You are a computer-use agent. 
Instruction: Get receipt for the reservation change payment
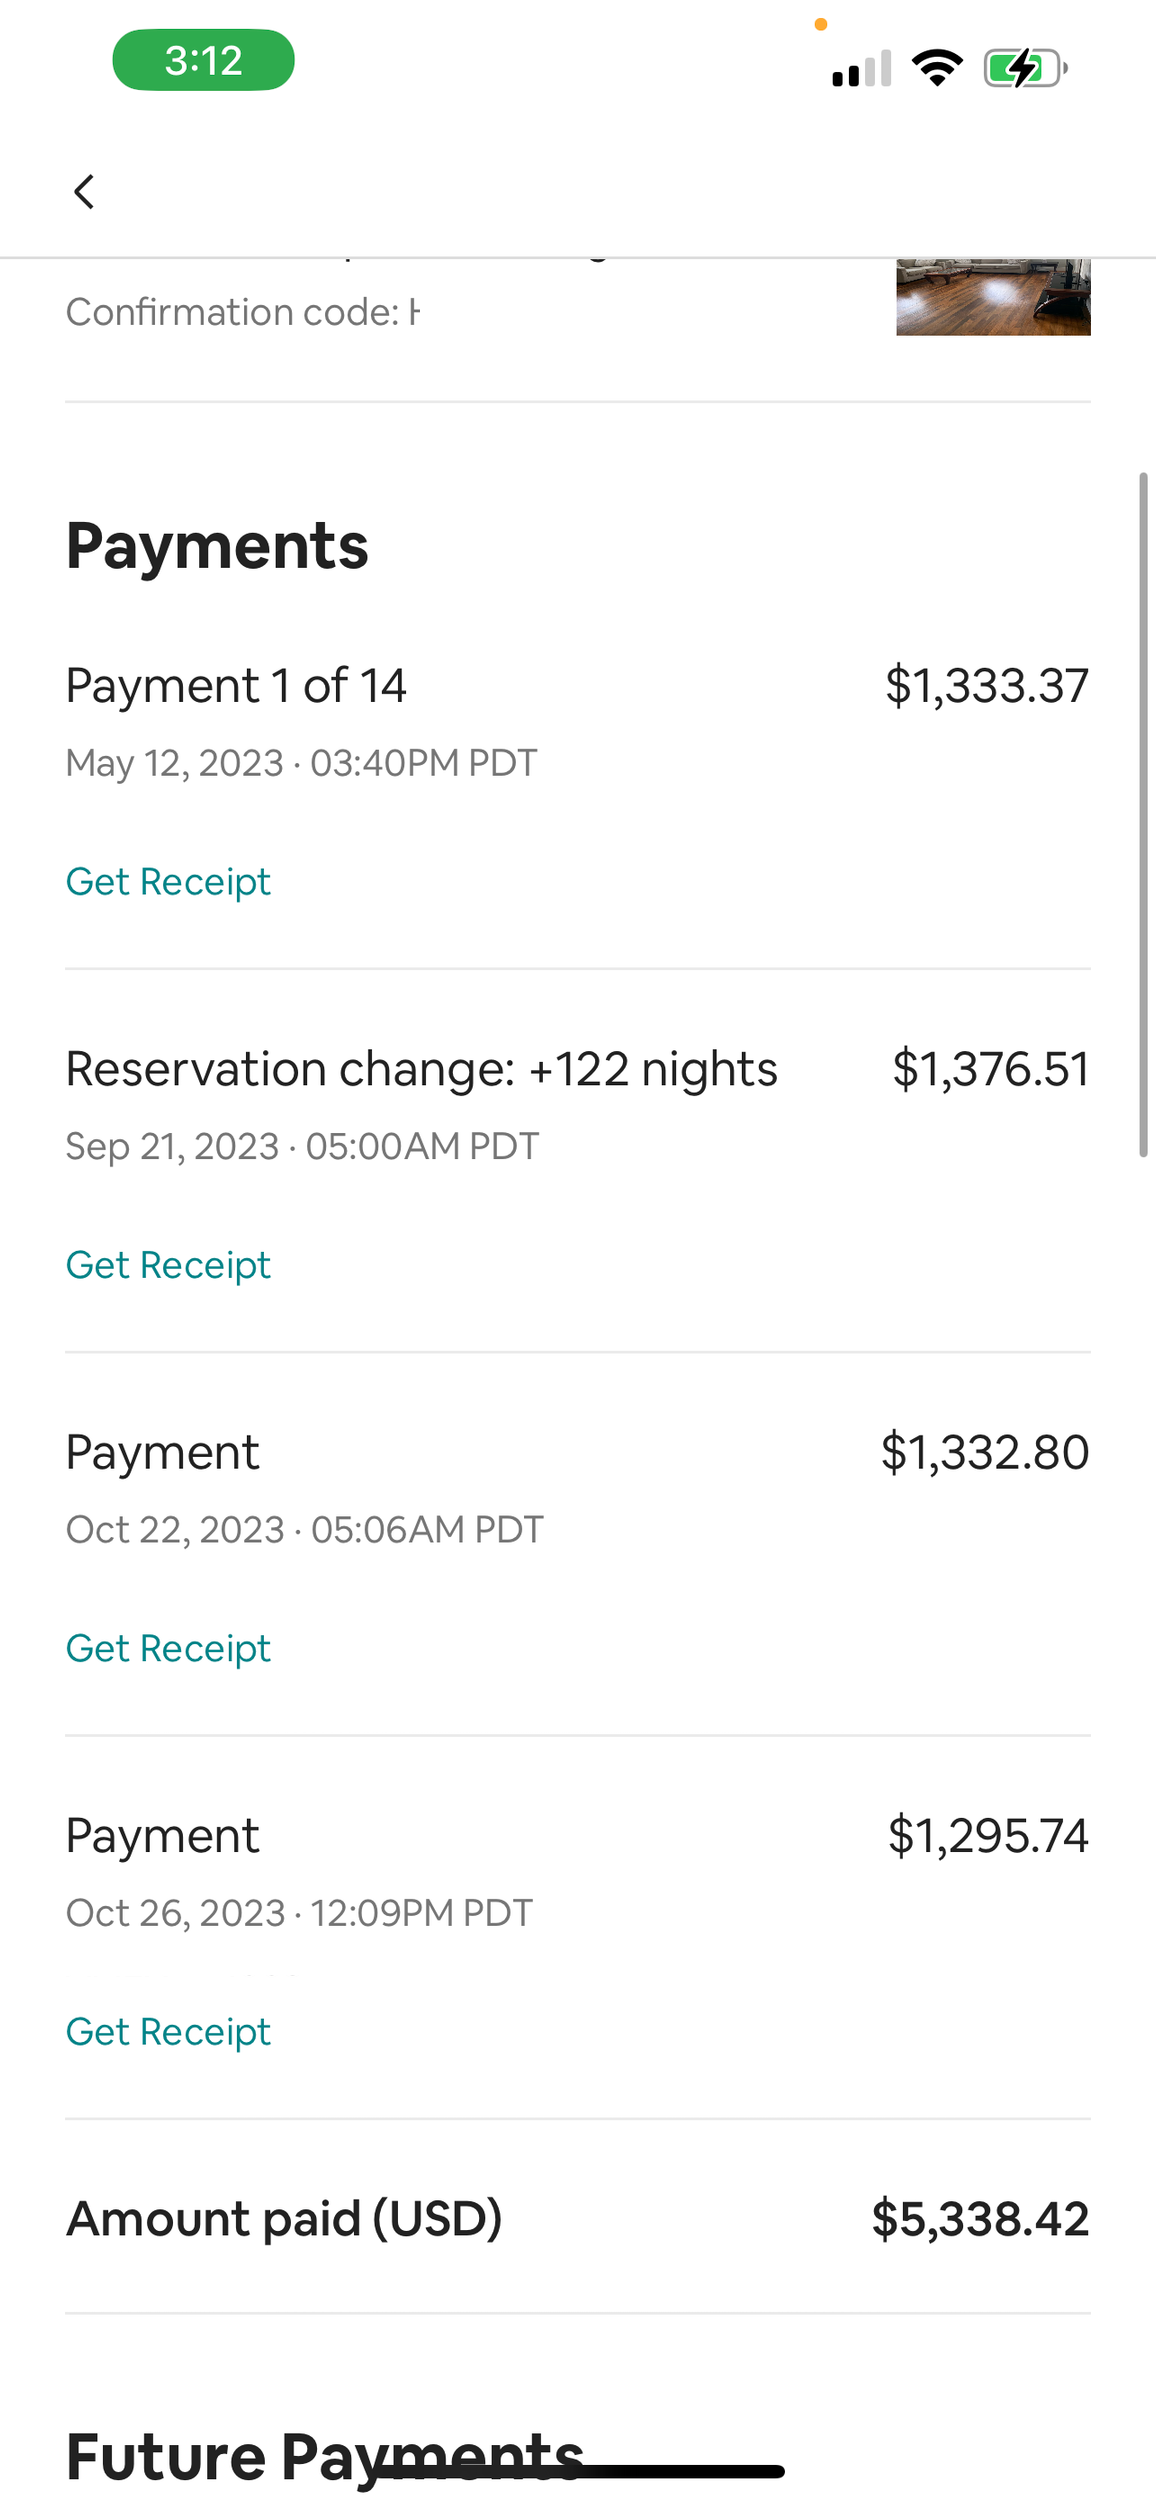168,1265
